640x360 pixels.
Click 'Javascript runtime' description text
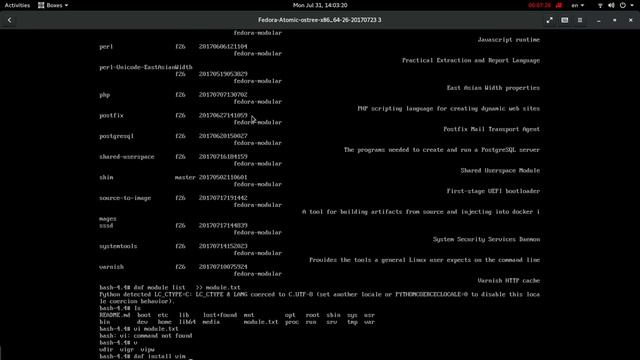coord(509,40)
